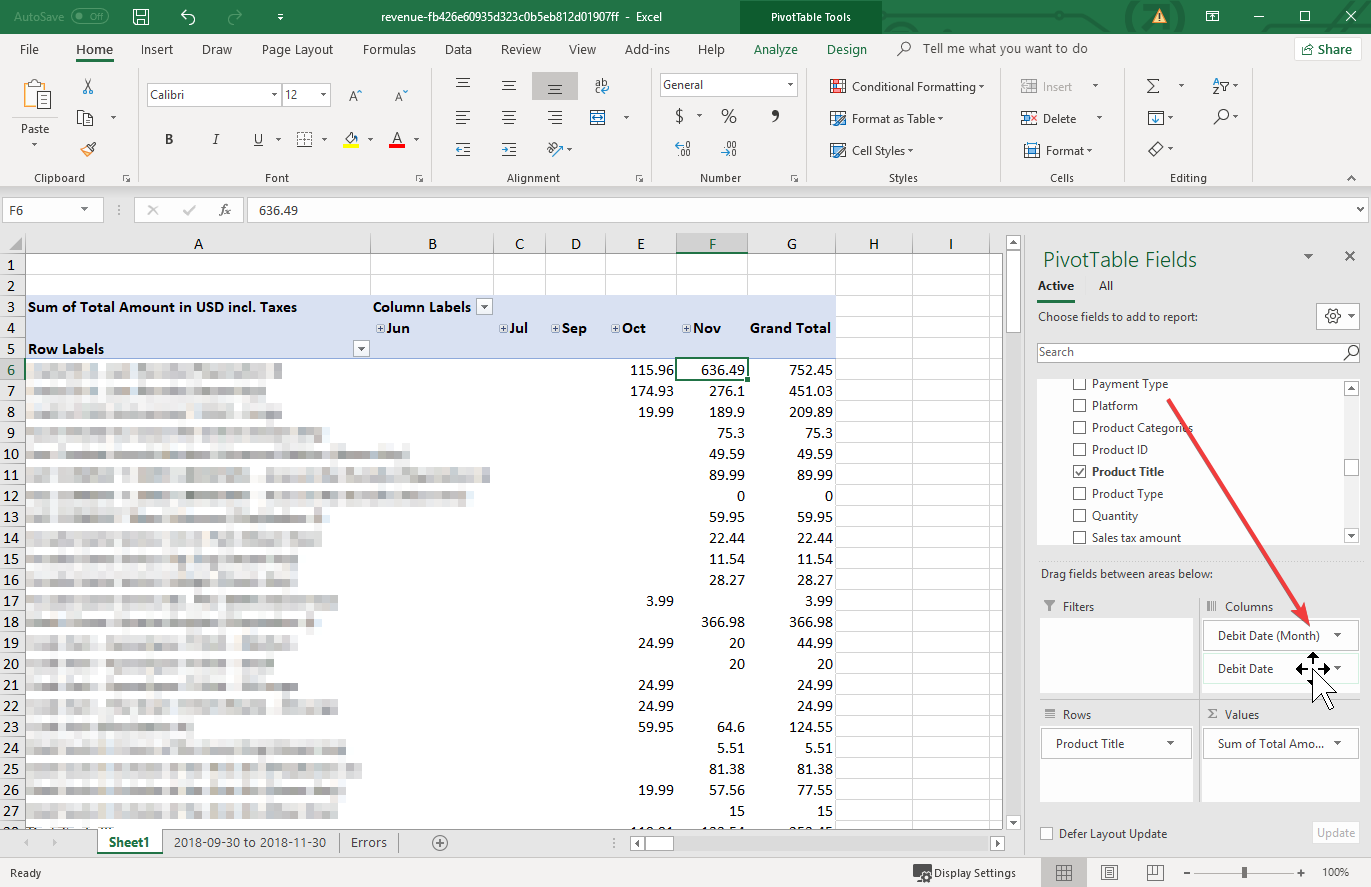Image resolution: width=1371 pixels, height=887 pixels.
Task: Click the Cut scissors icon
Action: [x=88, y=87]
